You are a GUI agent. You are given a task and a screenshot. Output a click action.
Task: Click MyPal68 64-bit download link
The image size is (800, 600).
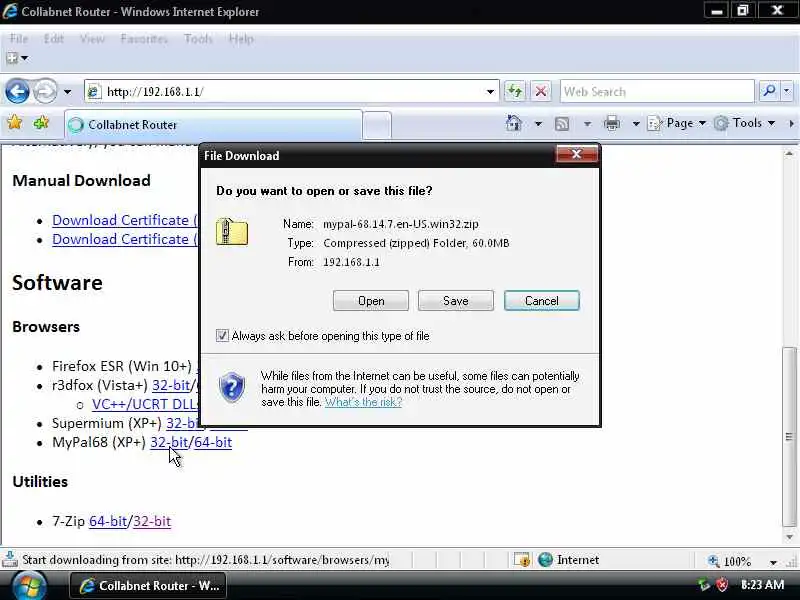tap(213, 442)
